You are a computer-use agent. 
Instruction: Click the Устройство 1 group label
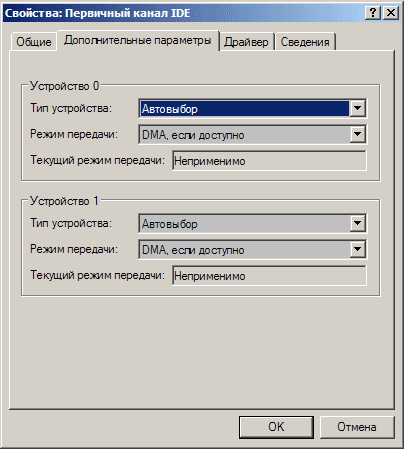(x=64, y=201)
